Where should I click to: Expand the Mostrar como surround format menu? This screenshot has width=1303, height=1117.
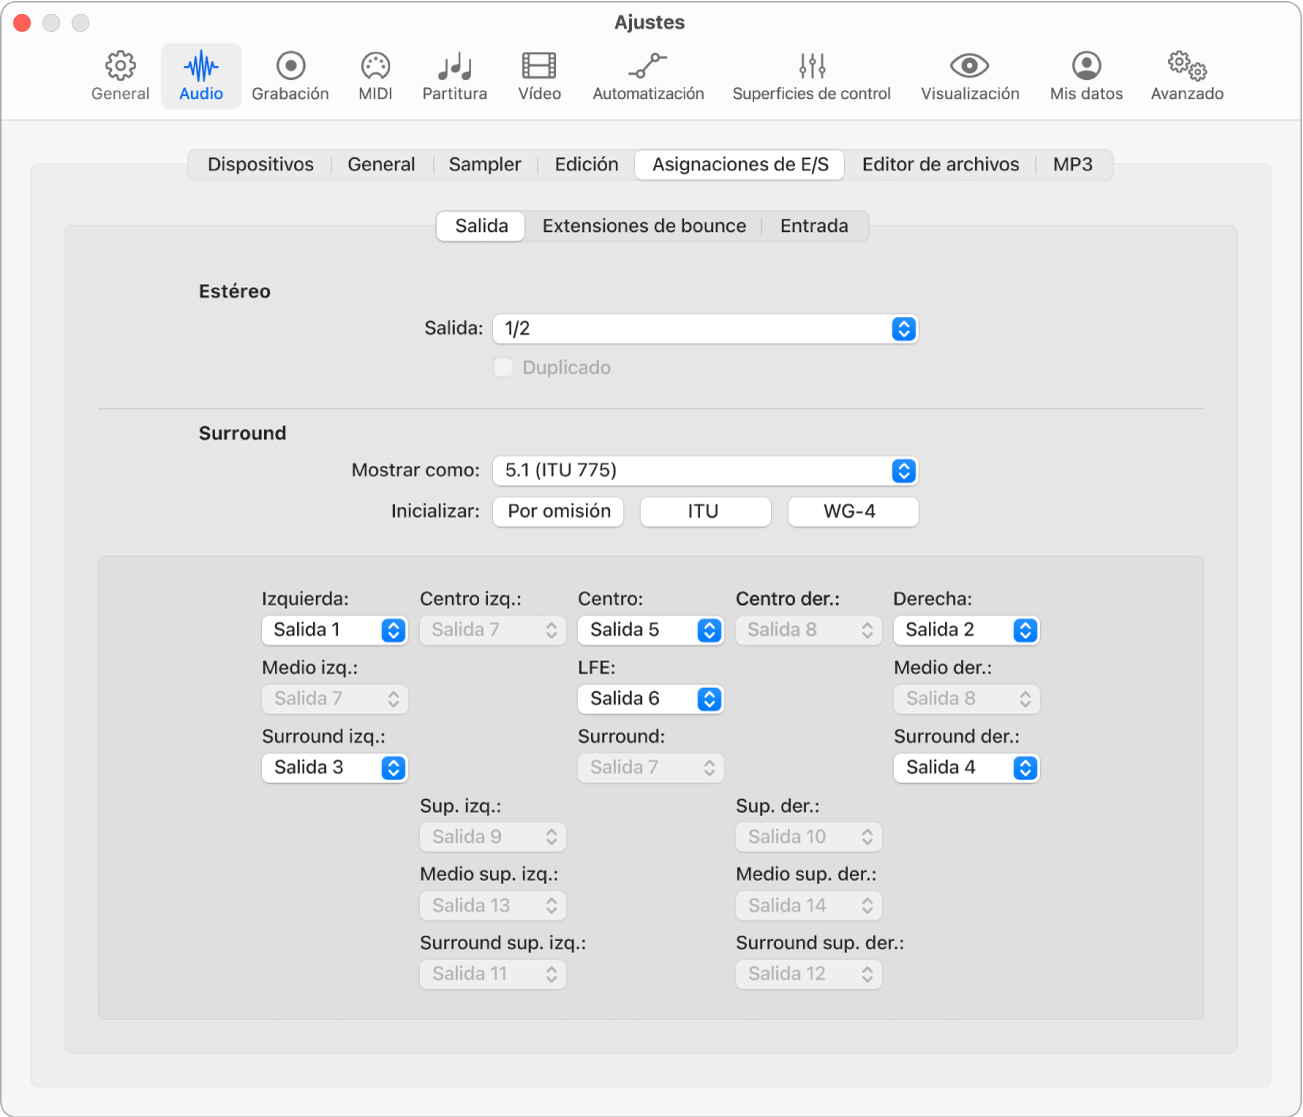point(705,470)
